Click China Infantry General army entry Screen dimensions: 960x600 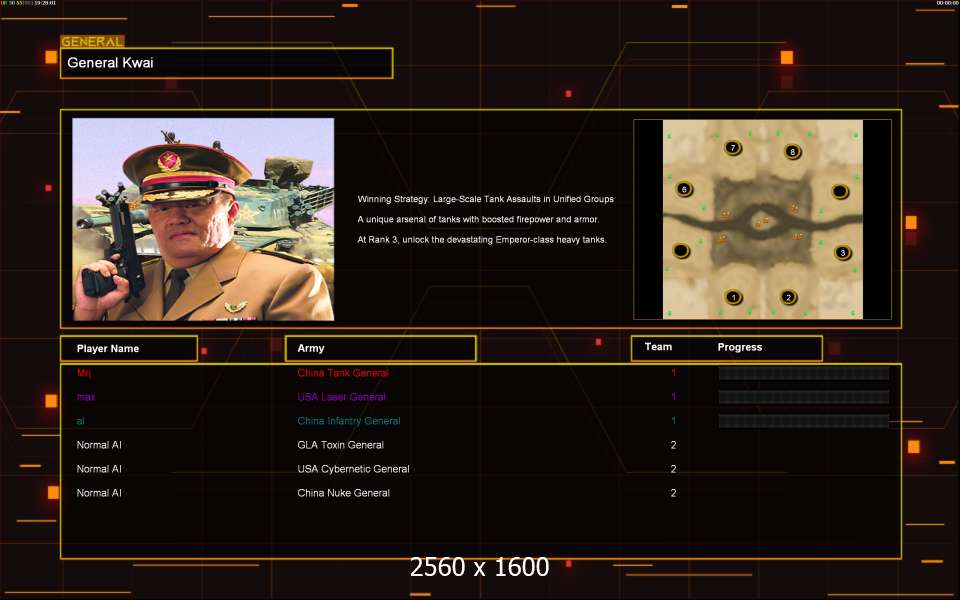349,421
